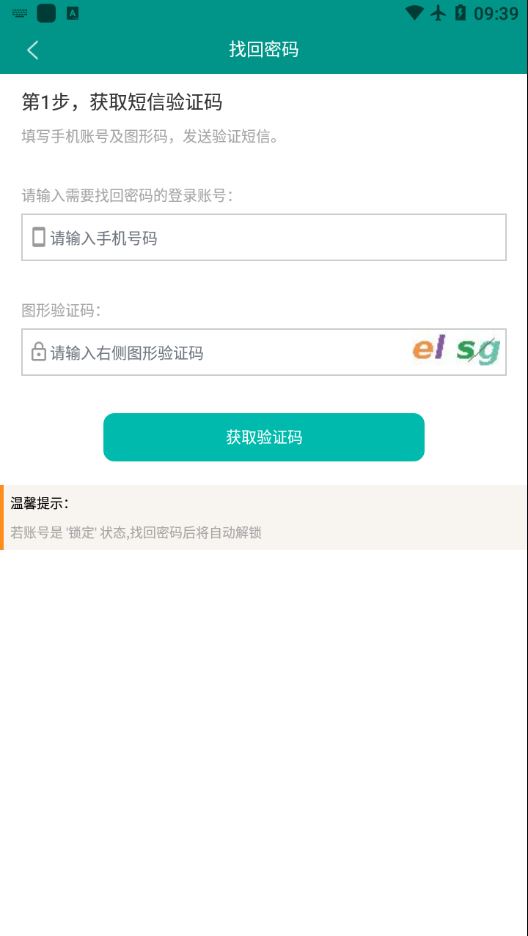
Task: Click the lock icon in the captcha field
Action: point(38,352)
